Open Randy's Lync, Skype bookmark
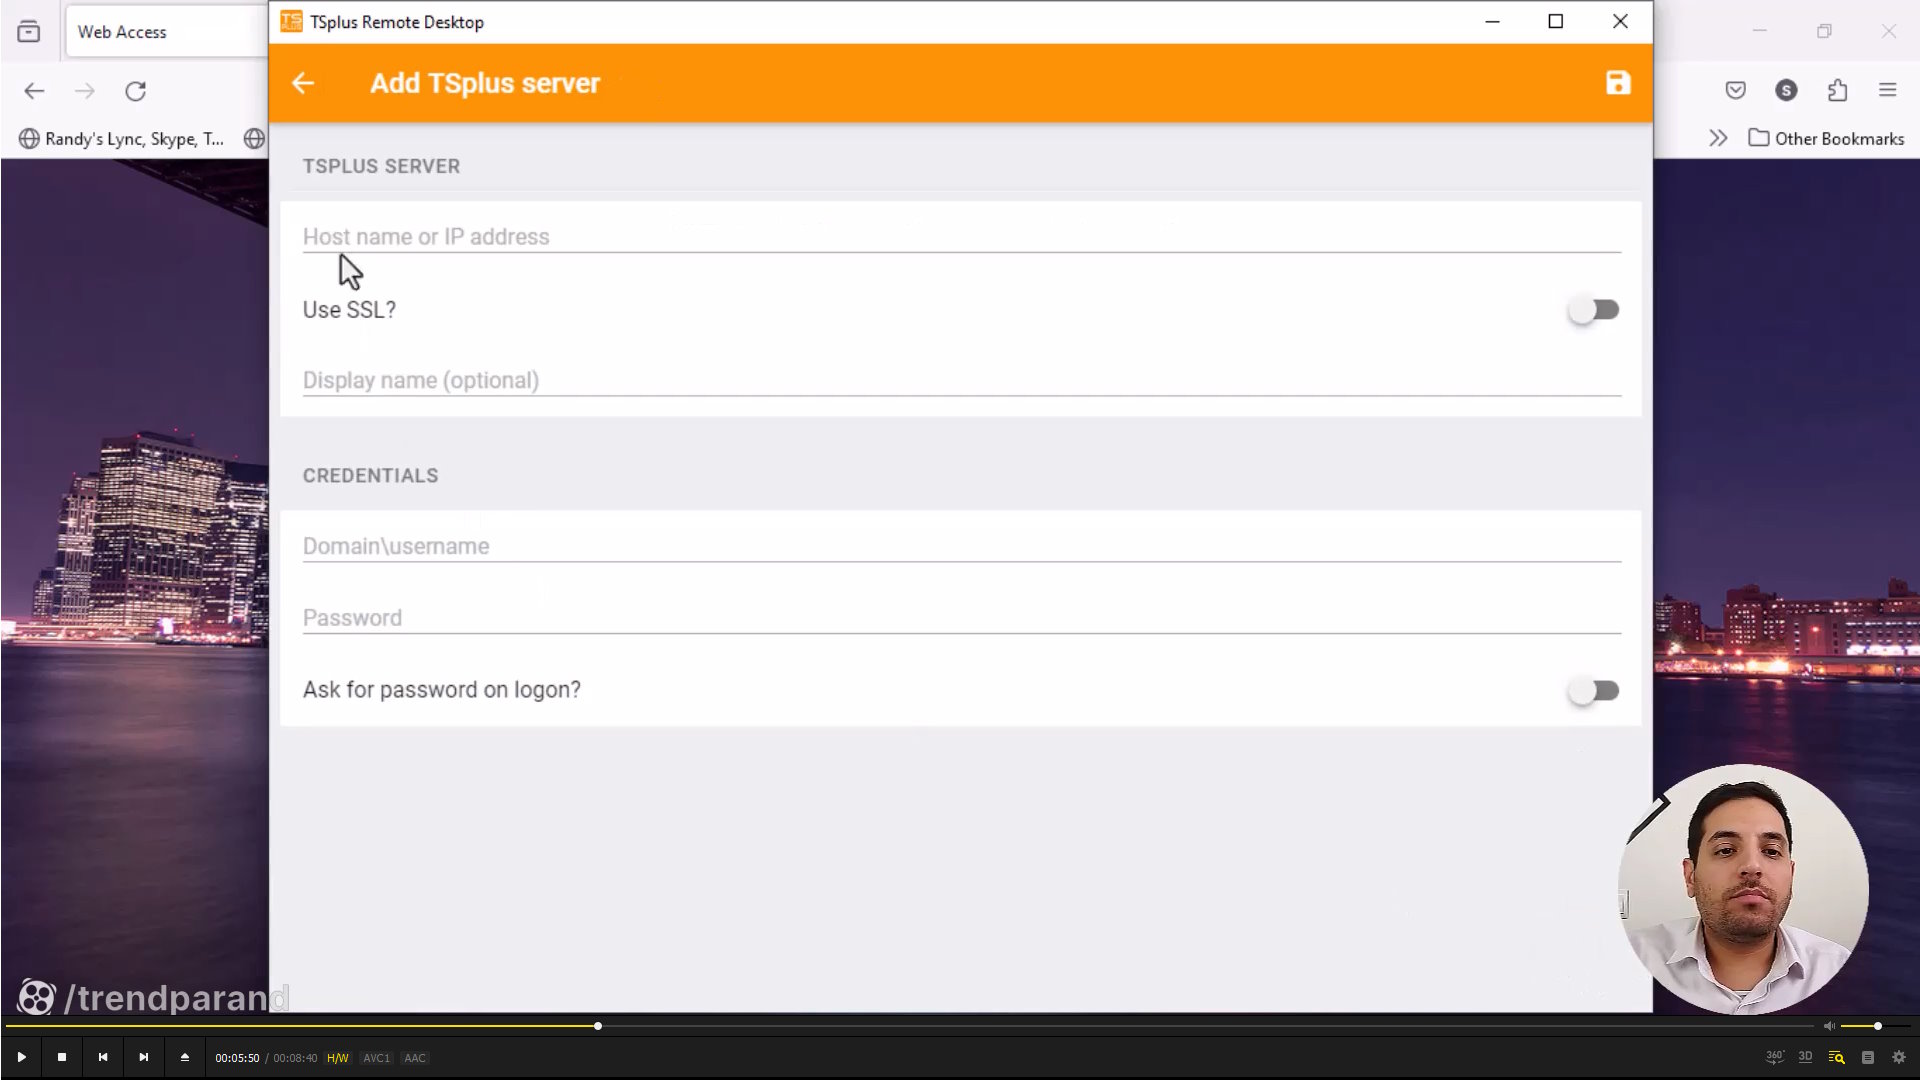The height and width of the screenshot is (1080, 1920). tap(122, 139)
